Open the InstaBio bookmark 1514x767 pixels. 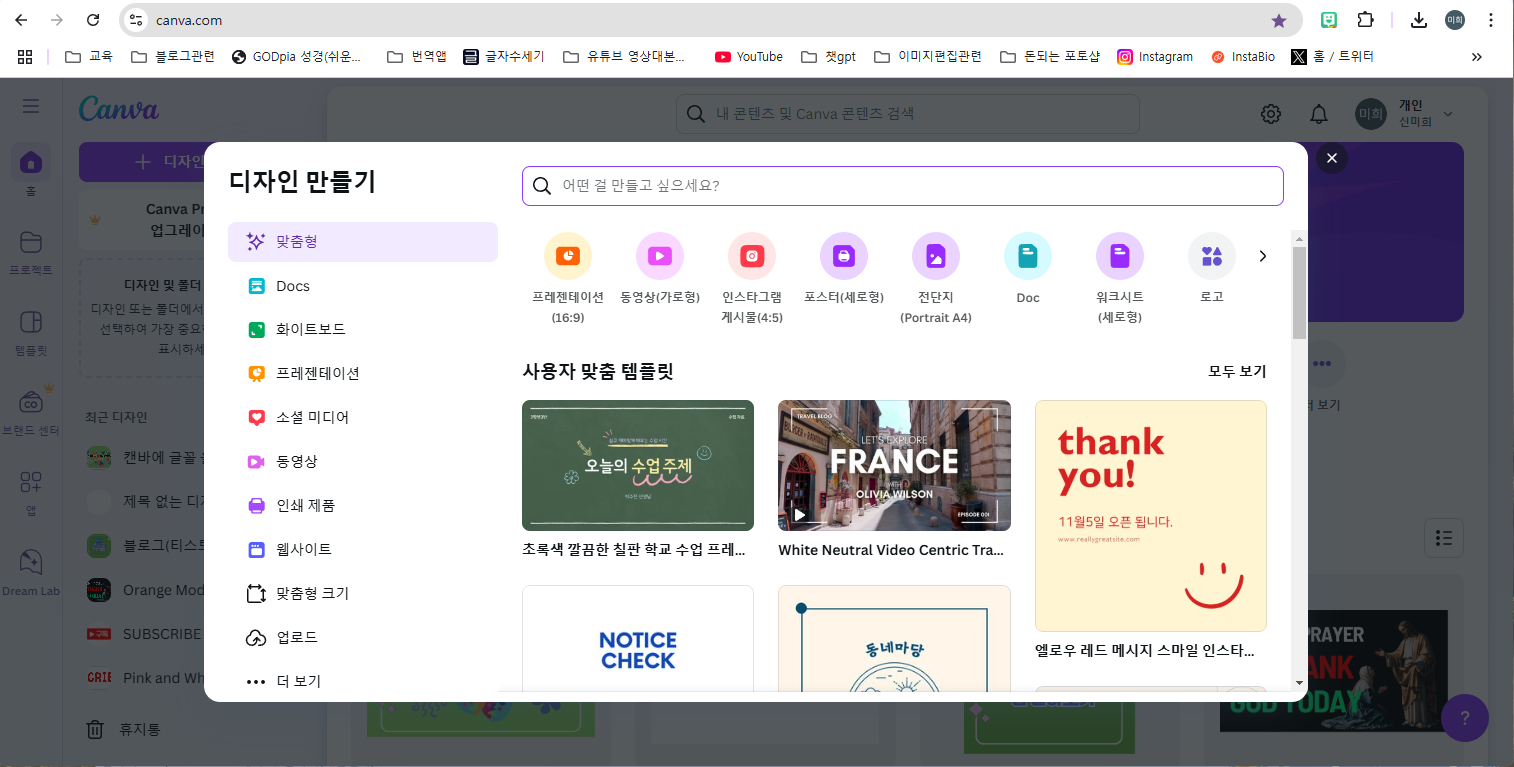tap(1243, 57)
